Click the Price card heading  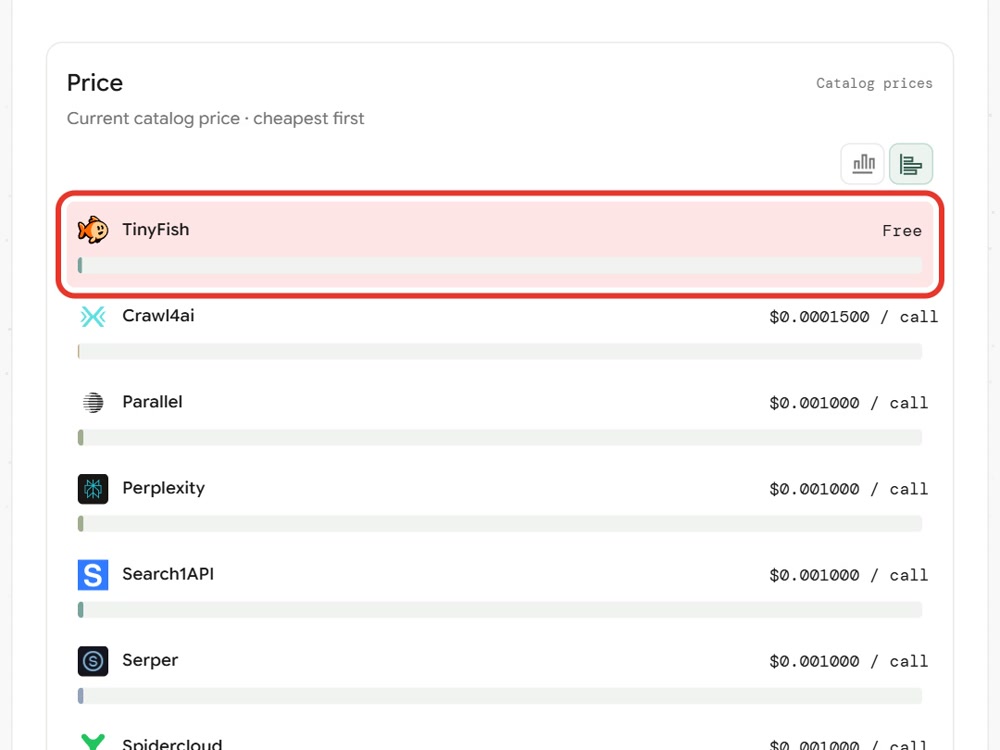[95, 83]
